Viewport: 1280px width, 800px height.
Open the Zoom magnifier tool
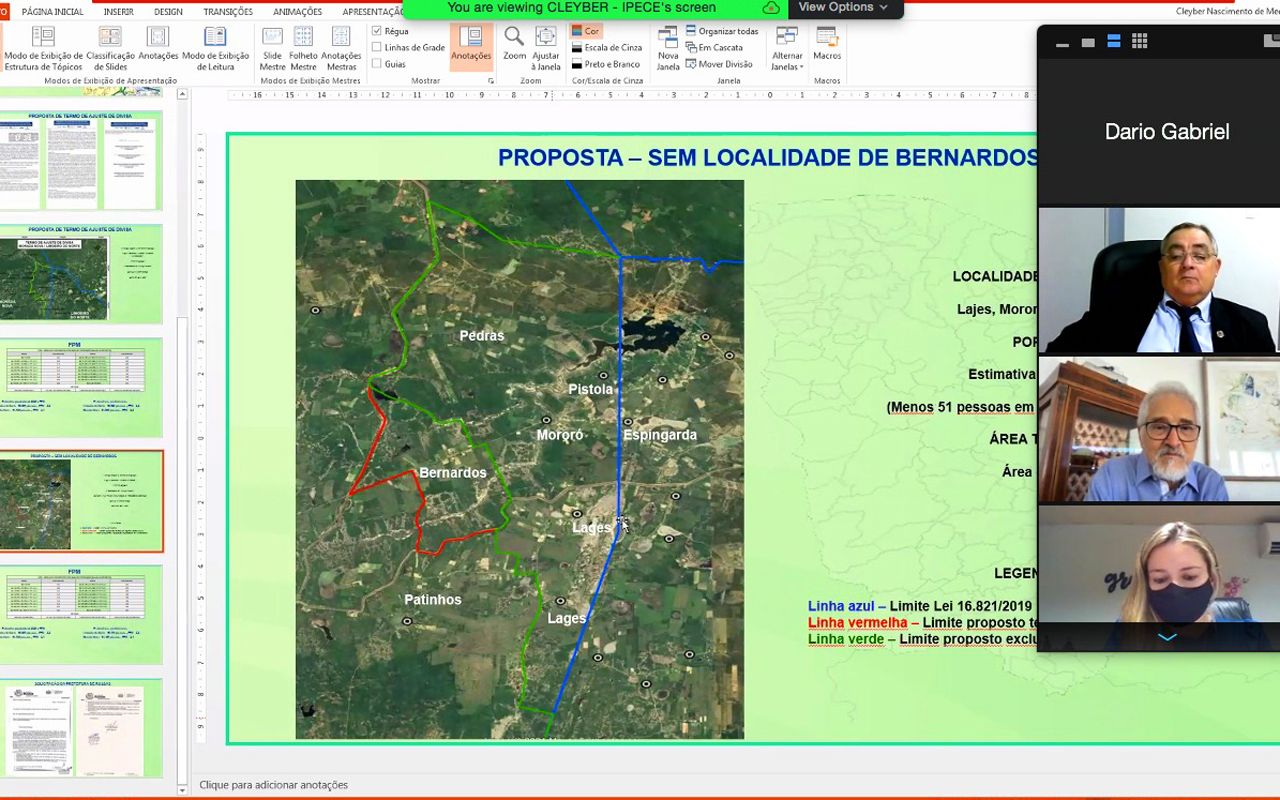(514, 44)
